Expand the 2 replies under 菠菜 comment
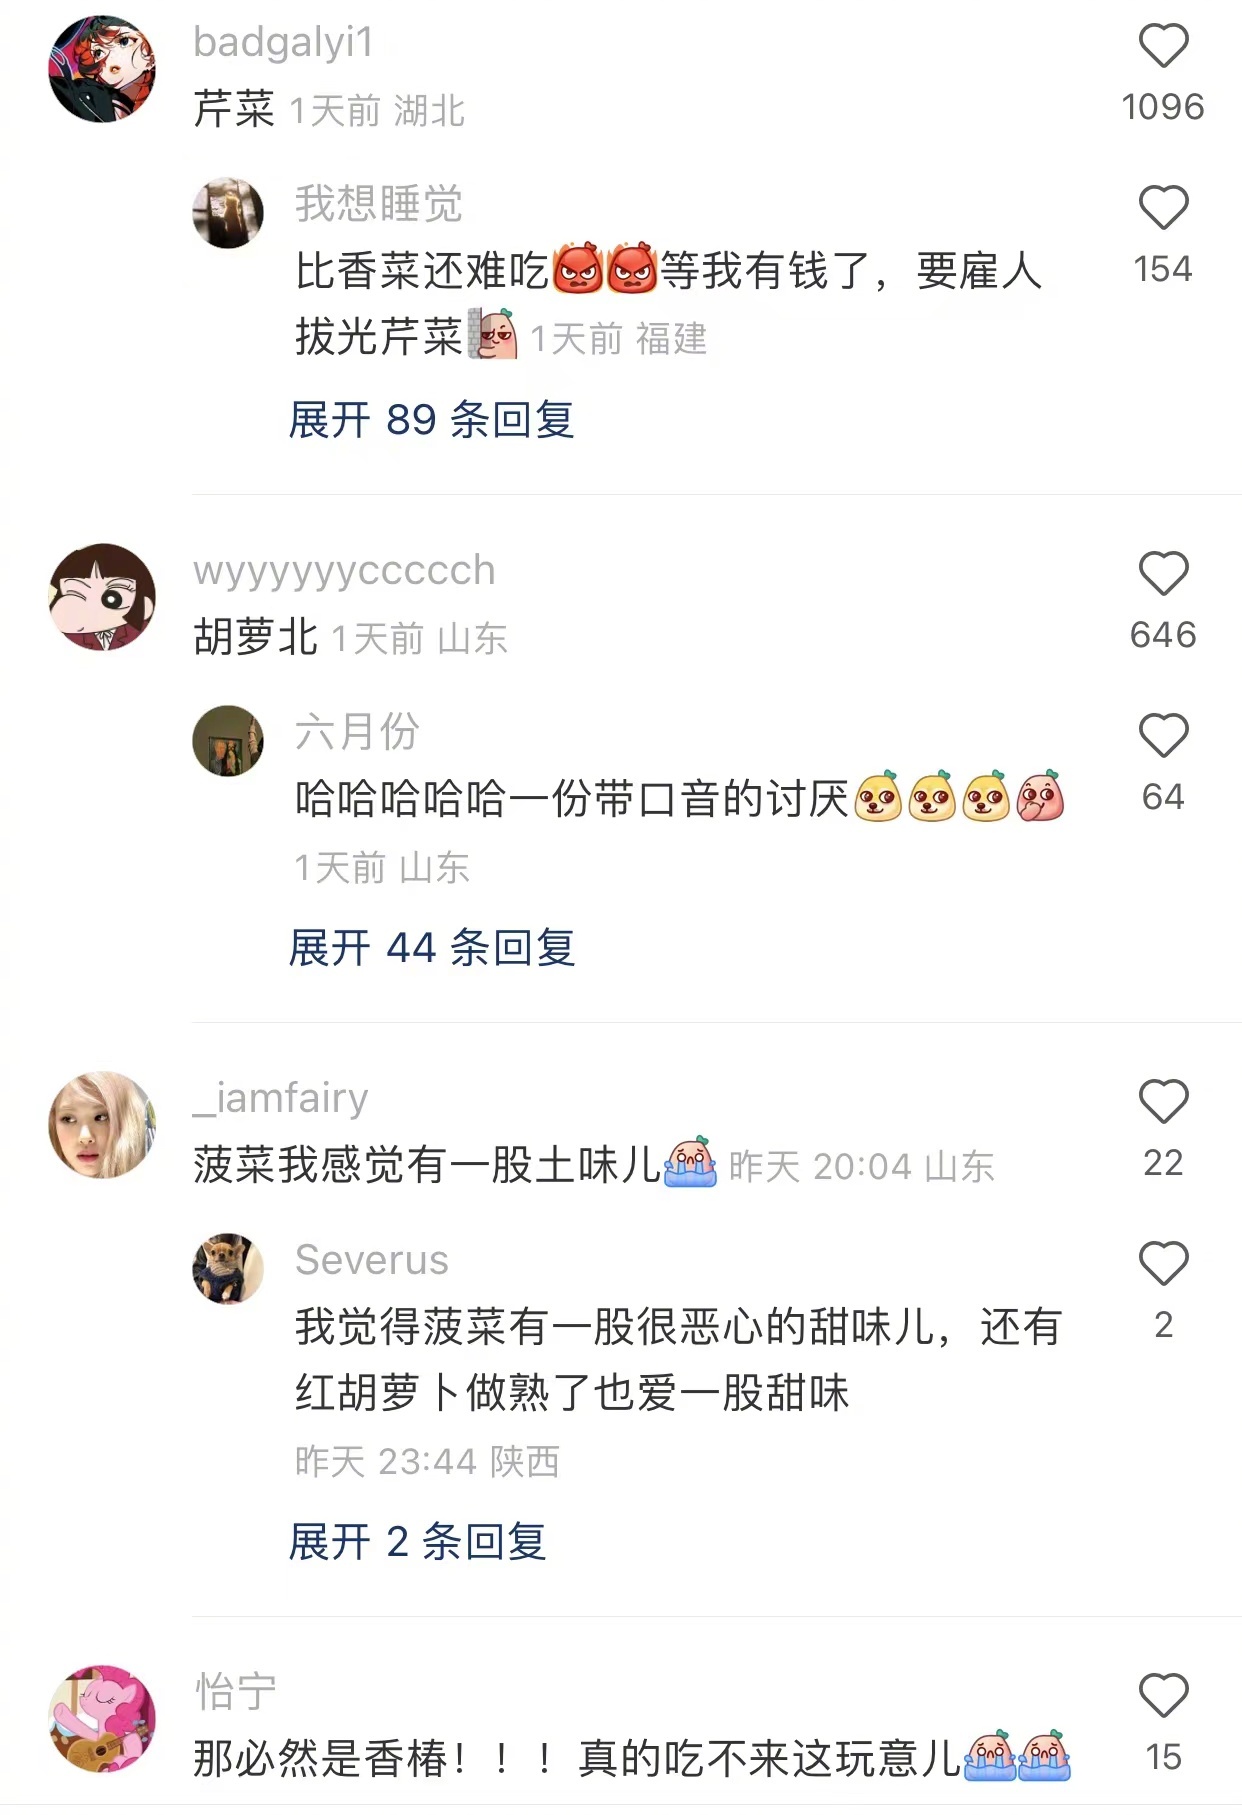 [418, 1541]
